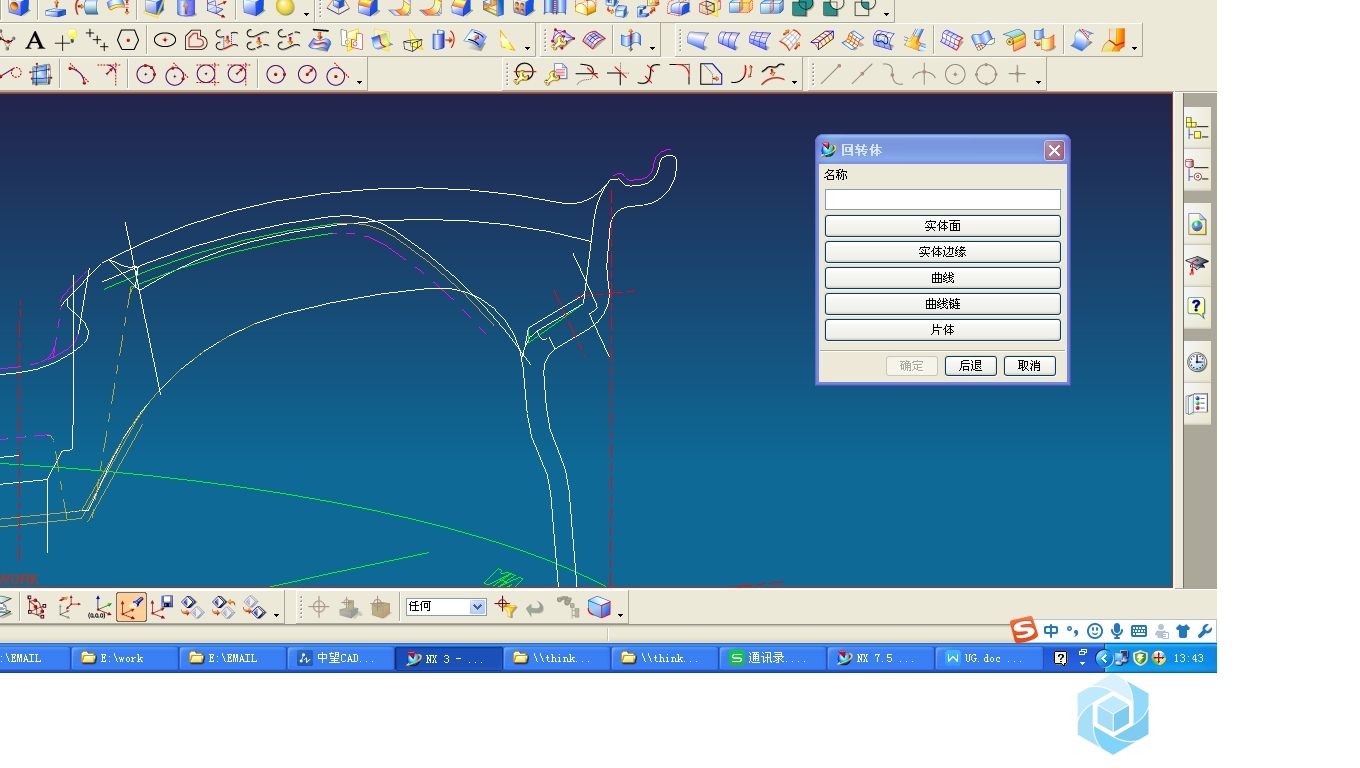Screen dimensions: 1360x768
Task: Select the ellipse curve tool
Action: 165,41
